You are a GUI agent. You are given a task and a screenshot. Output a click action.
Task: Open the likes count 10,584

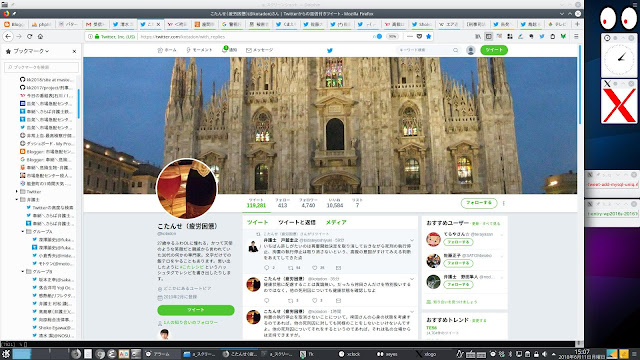tap(335, 203)
